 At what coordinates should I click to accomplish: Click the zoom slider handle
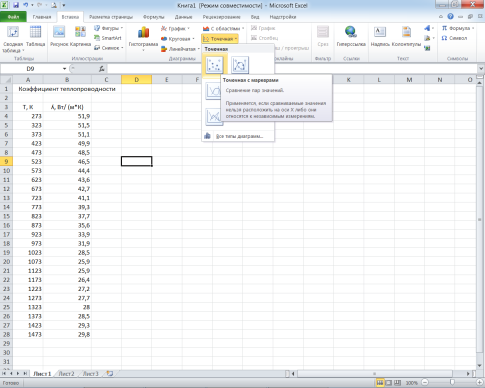[x=452, y=383]
